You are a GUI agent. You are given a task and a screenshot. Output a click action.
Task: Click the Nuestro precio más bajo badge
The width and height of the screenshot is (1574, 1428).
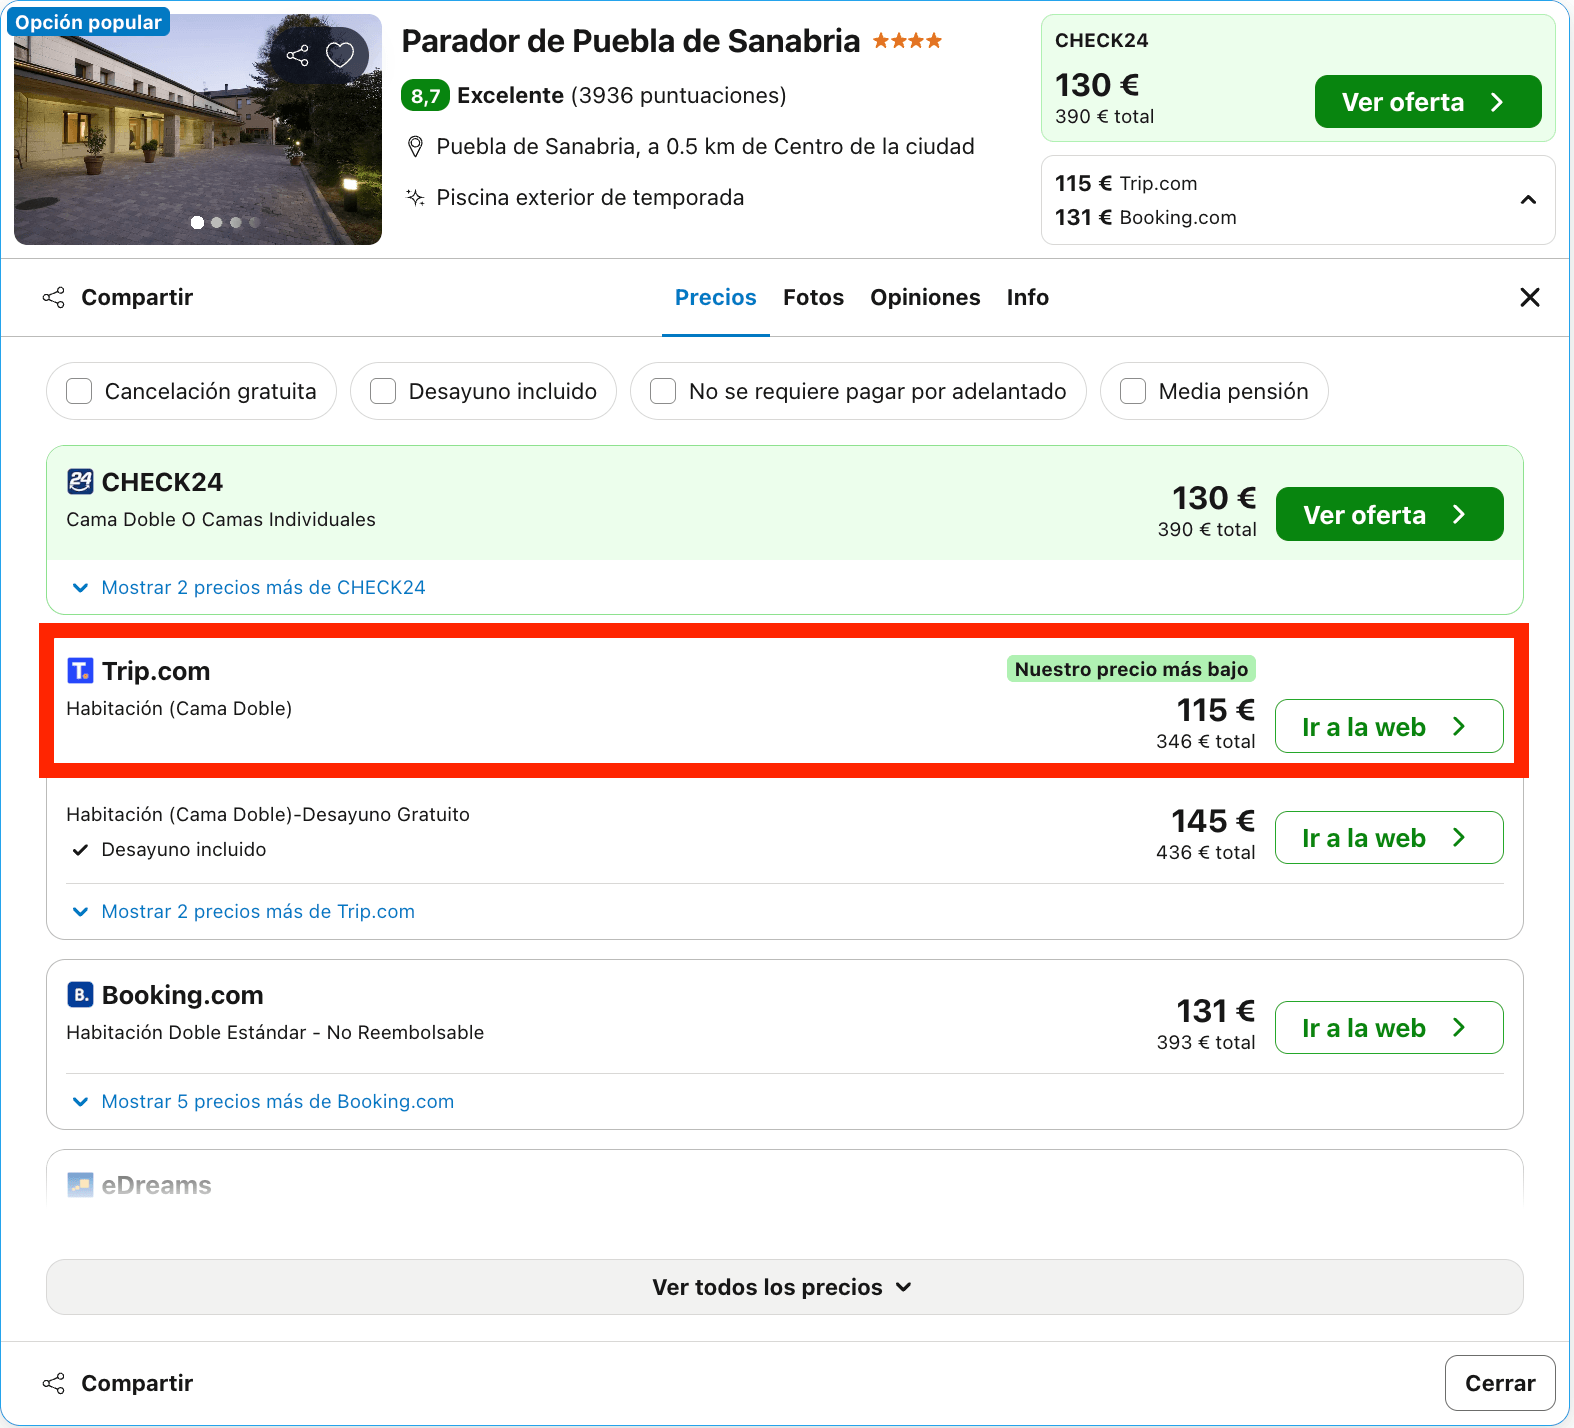point(1131,669)
